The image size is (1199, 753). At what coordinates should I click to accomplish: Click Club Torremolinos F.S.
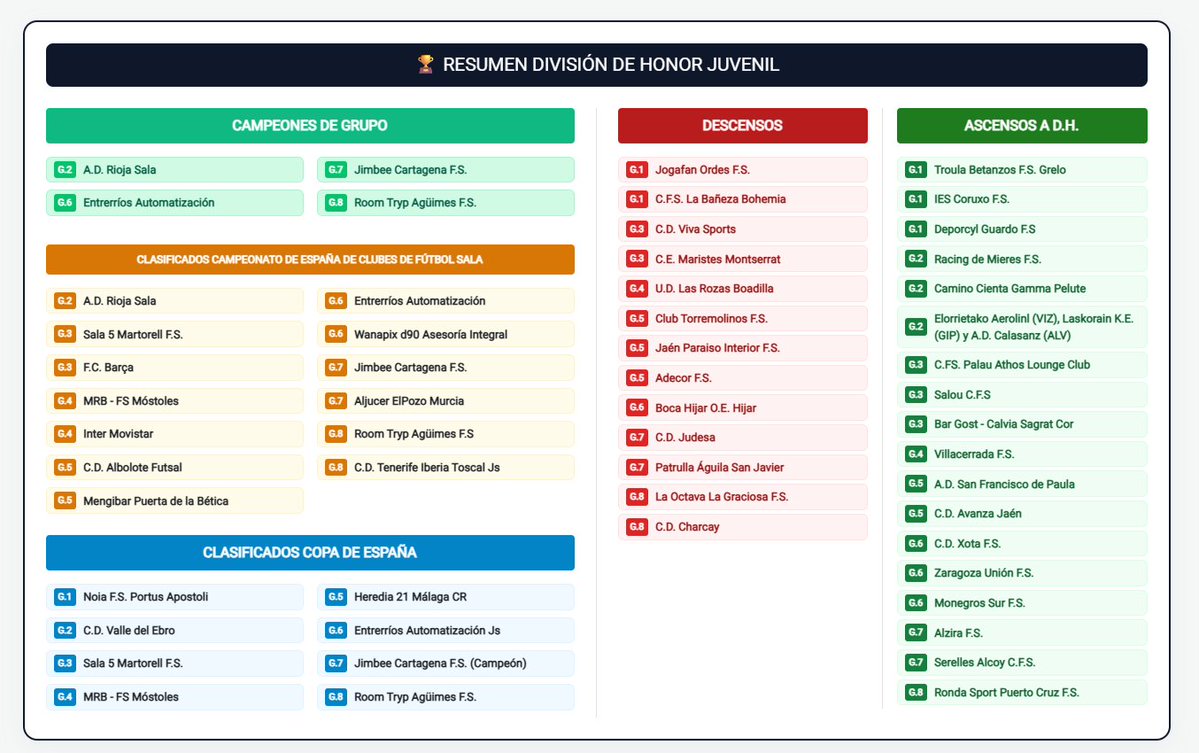[x=742, y=318]
